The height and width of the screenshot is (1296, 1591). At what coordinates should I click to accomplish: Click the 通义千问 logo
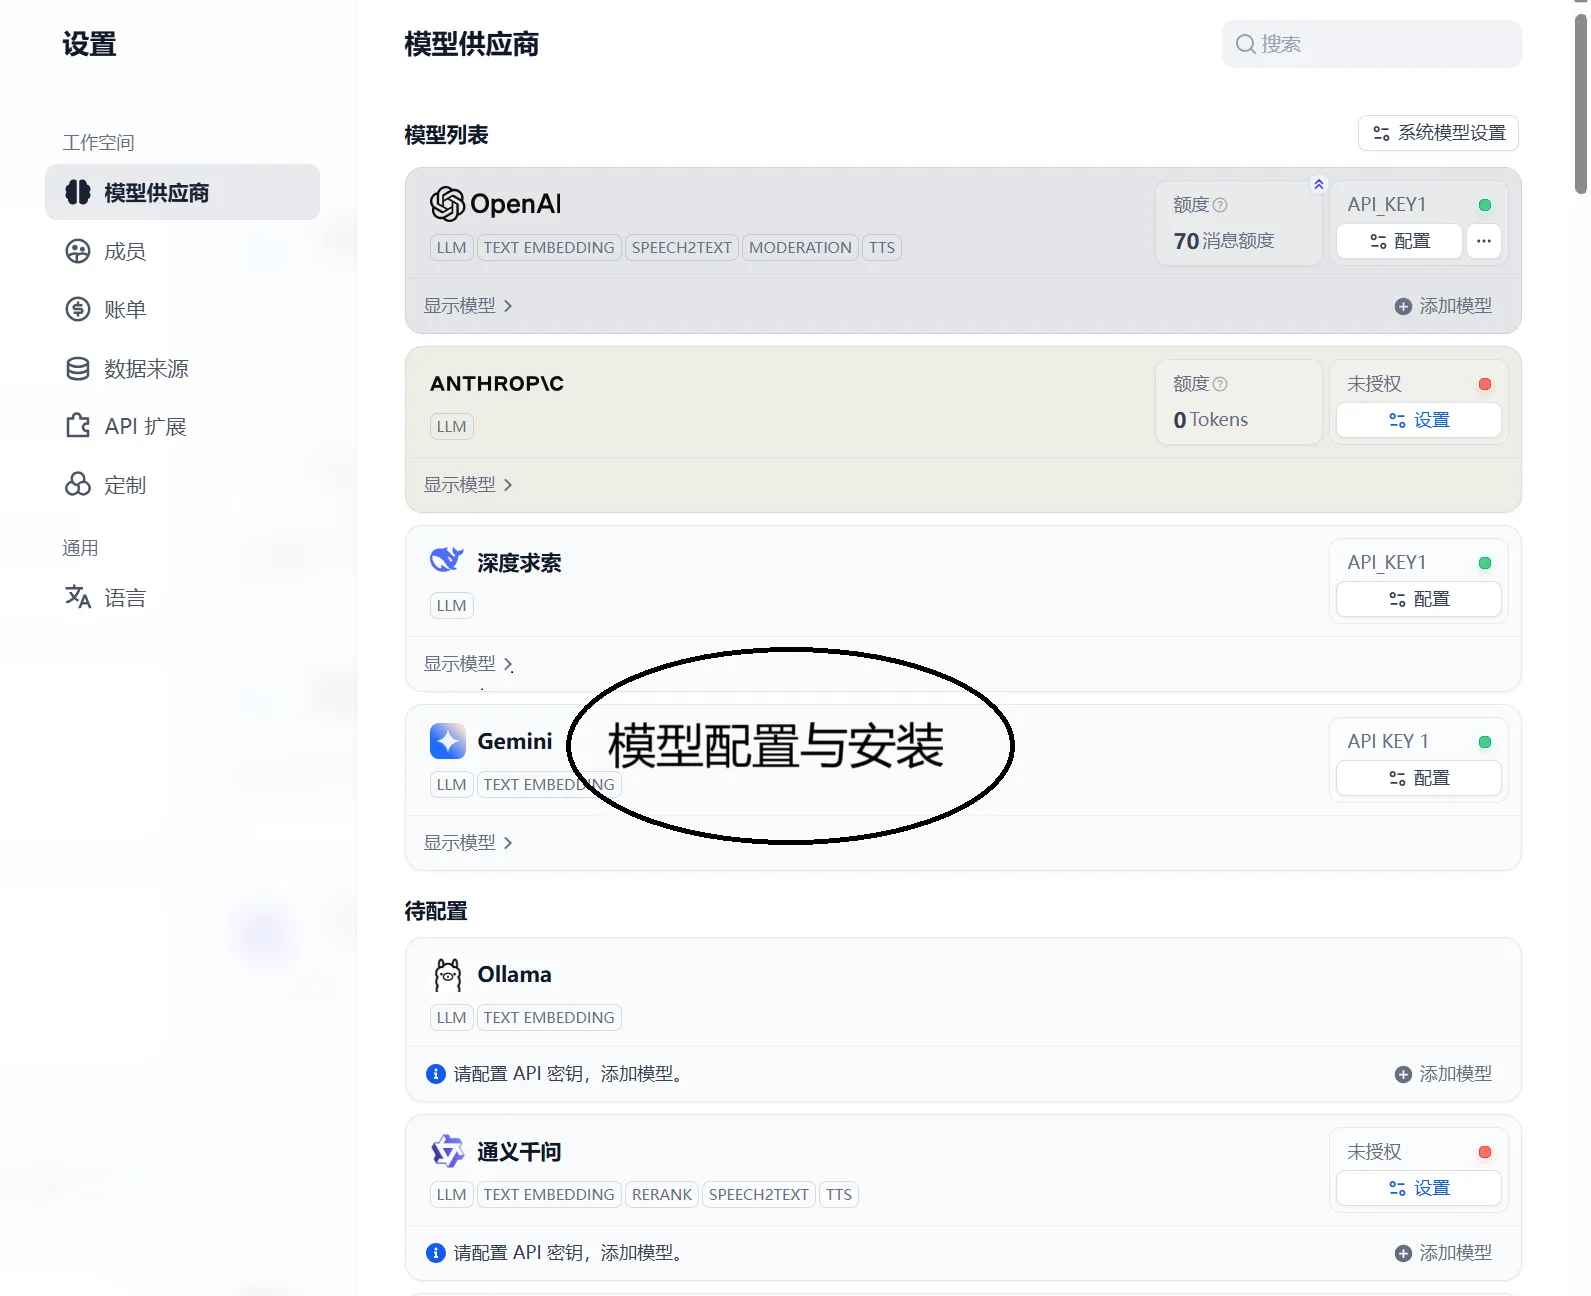pyautogui.click(x=447, y=1151)
